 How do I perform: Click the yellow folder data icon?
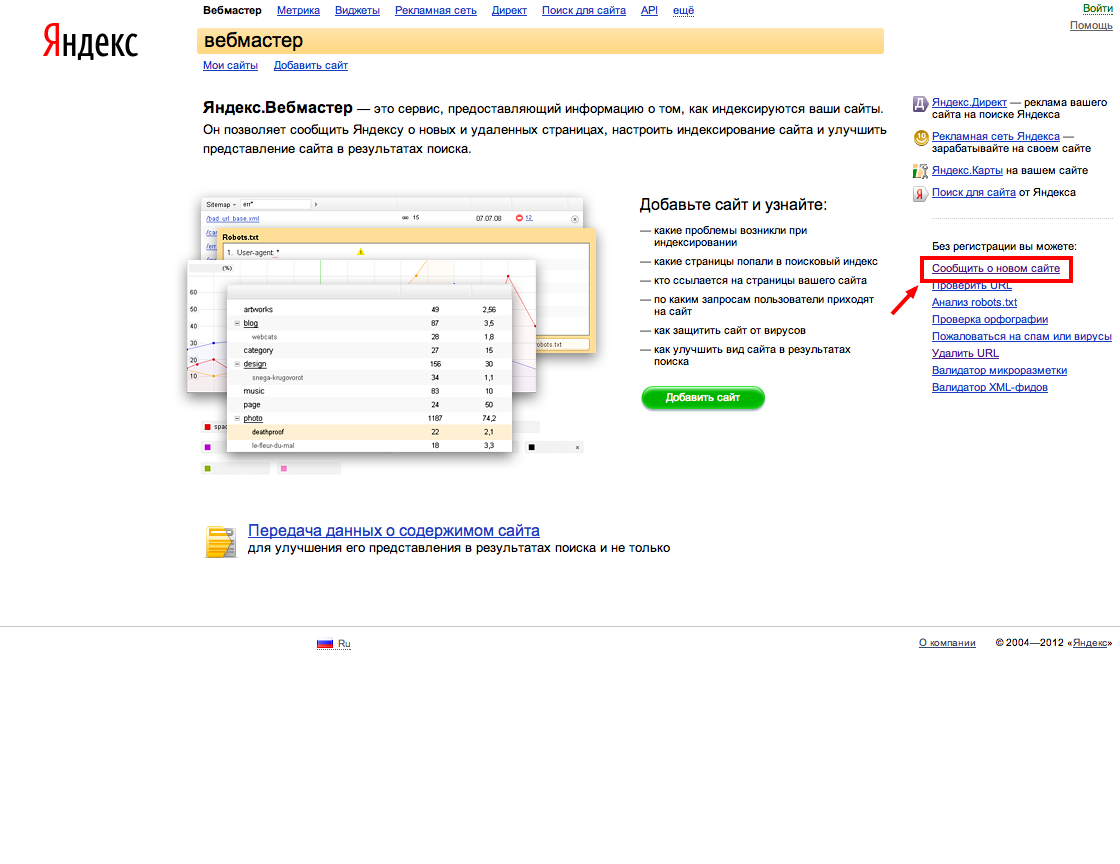221,541
